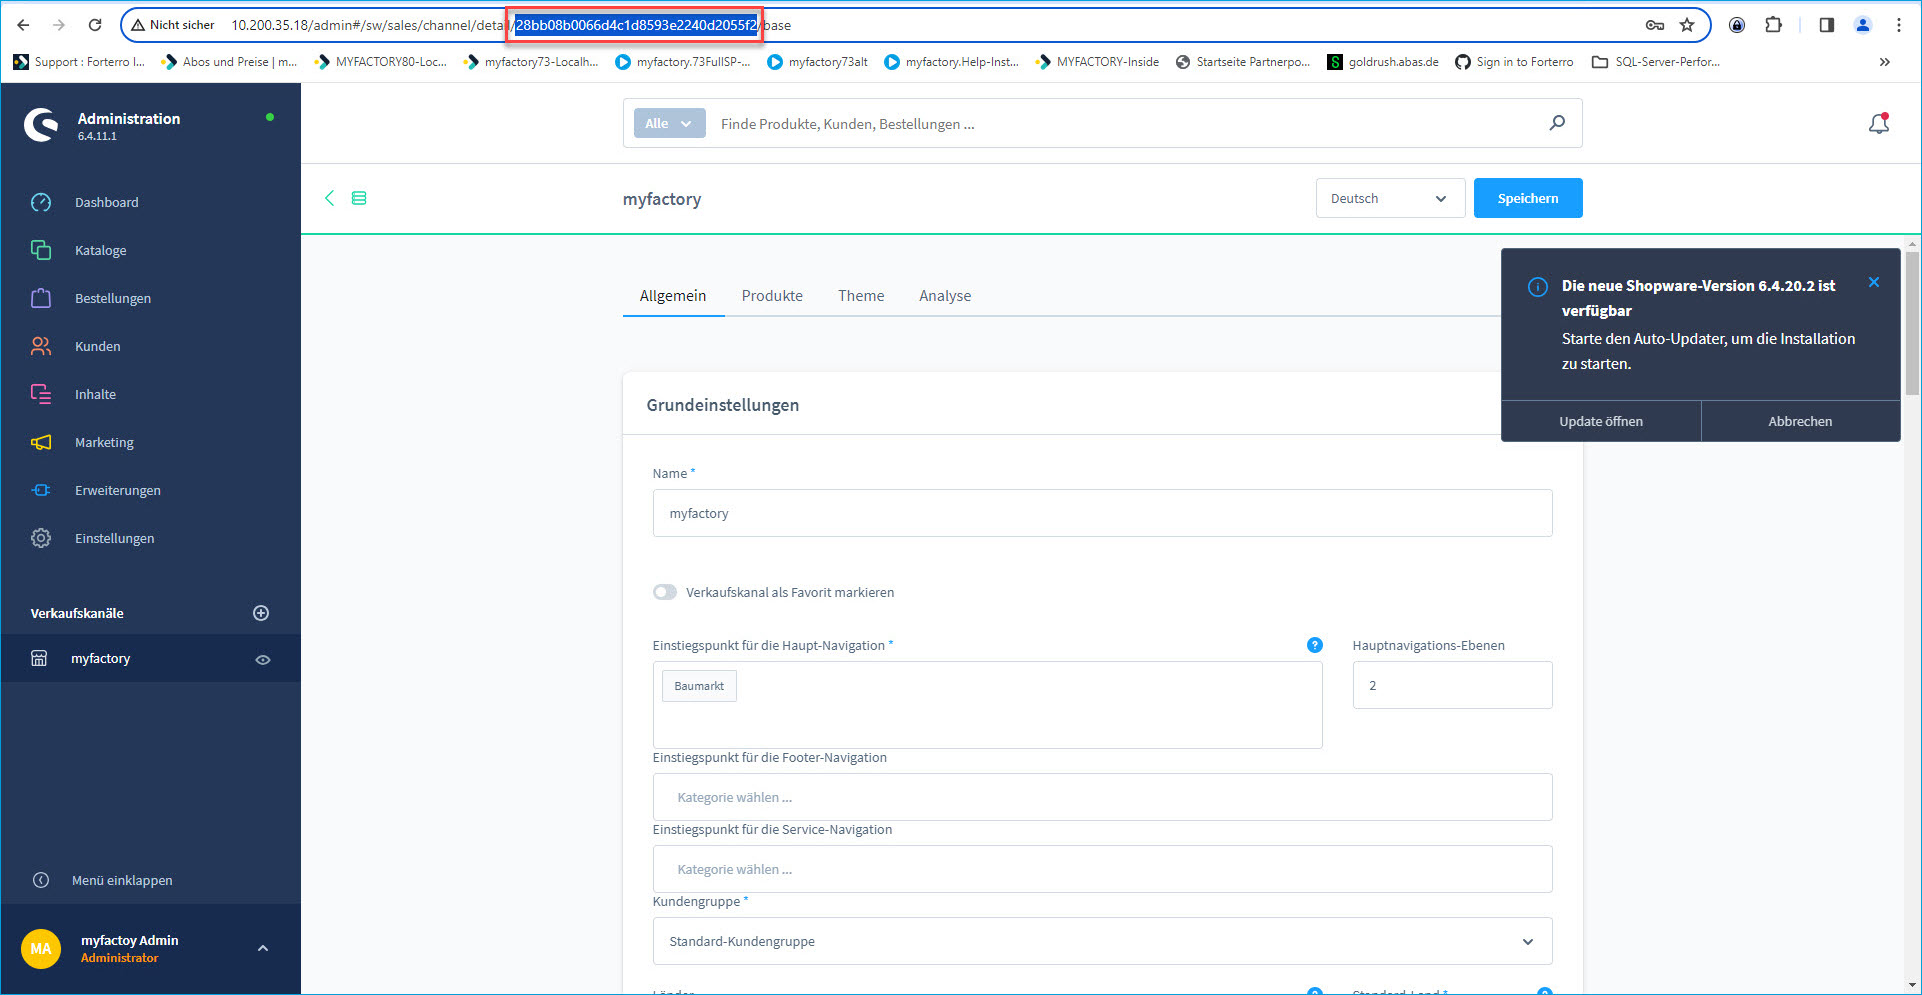Screen dimensions: 1922x995
Task: Open the Kundengruppe dropdown
Action: (1102, 941)
